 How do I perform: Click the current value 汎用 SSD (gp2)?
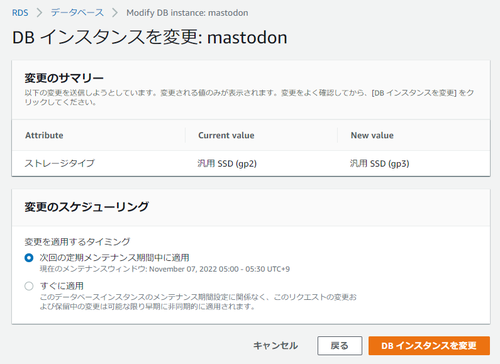tap(227, 163)
